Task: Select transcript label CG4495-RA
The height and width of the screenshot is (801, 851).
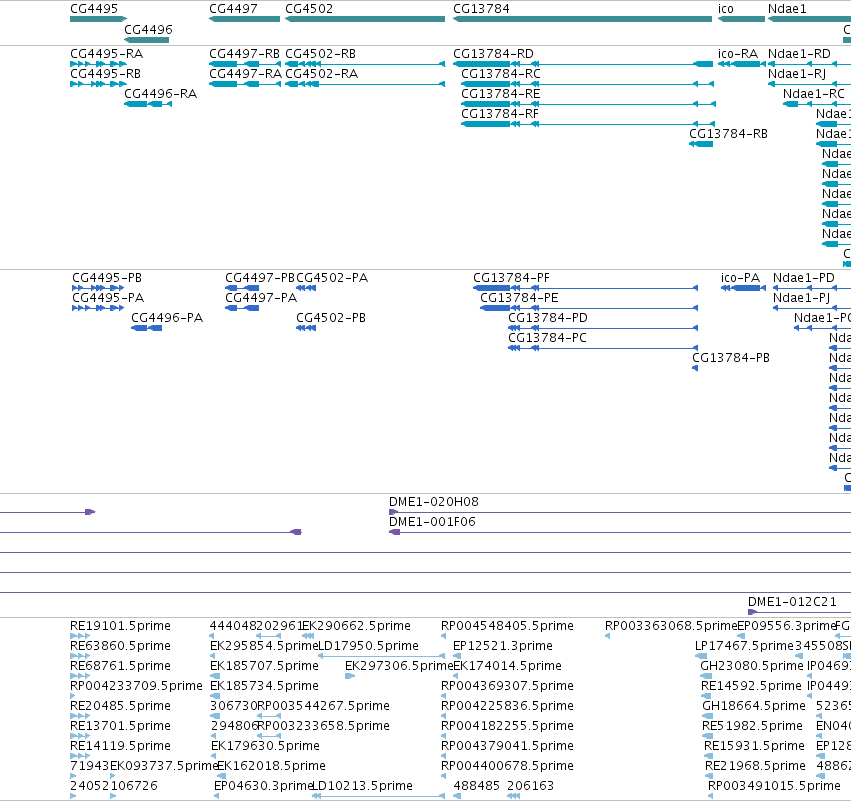Action: click(106, 54)
